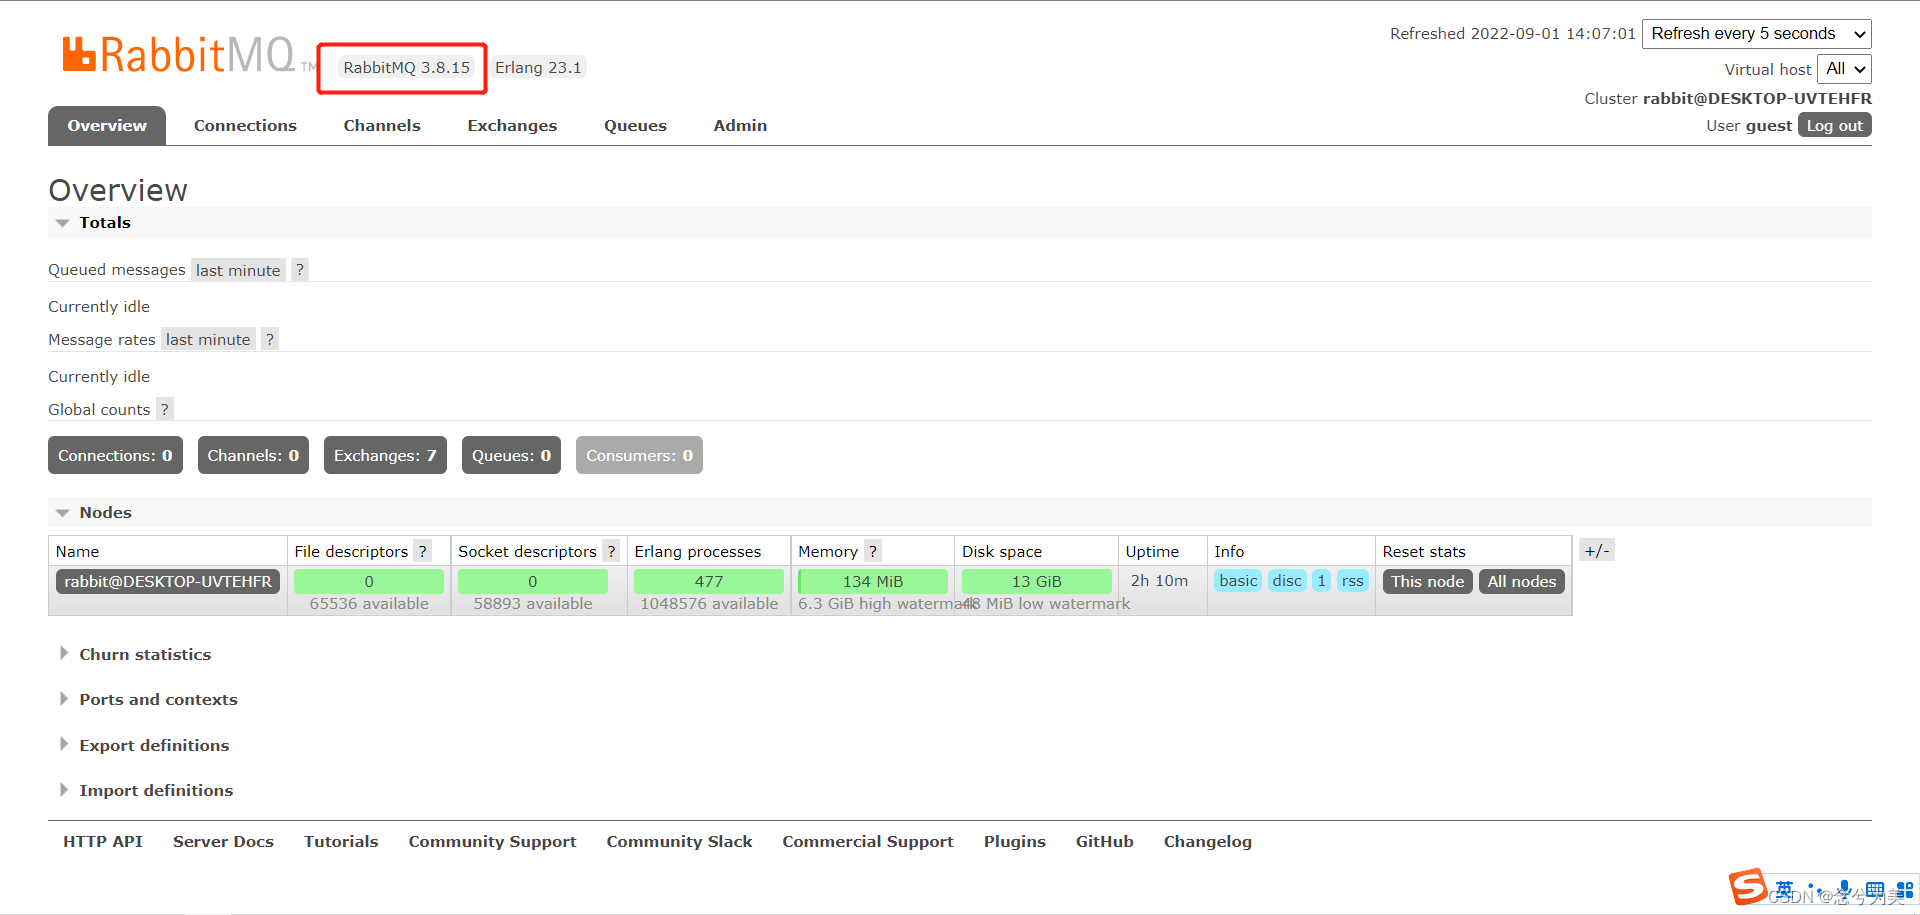This screenshot has height=915, width=1920.
Task: Click the 13 GiB disk space bar
Action: coord(1036,582)
